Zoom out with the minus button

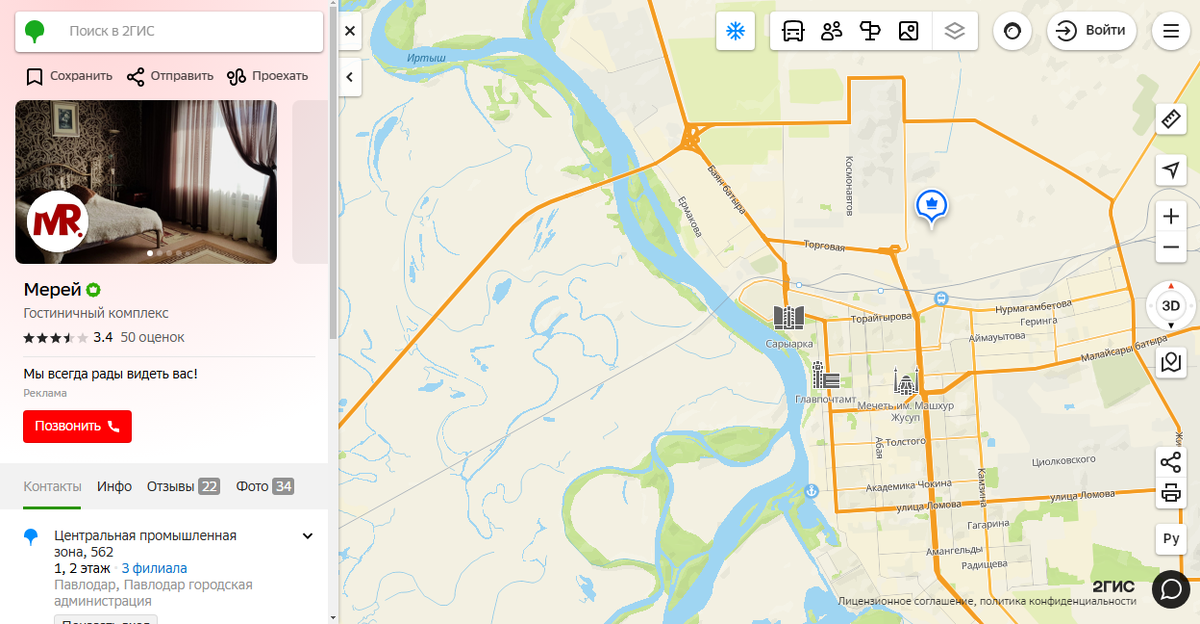point(1171,247)
